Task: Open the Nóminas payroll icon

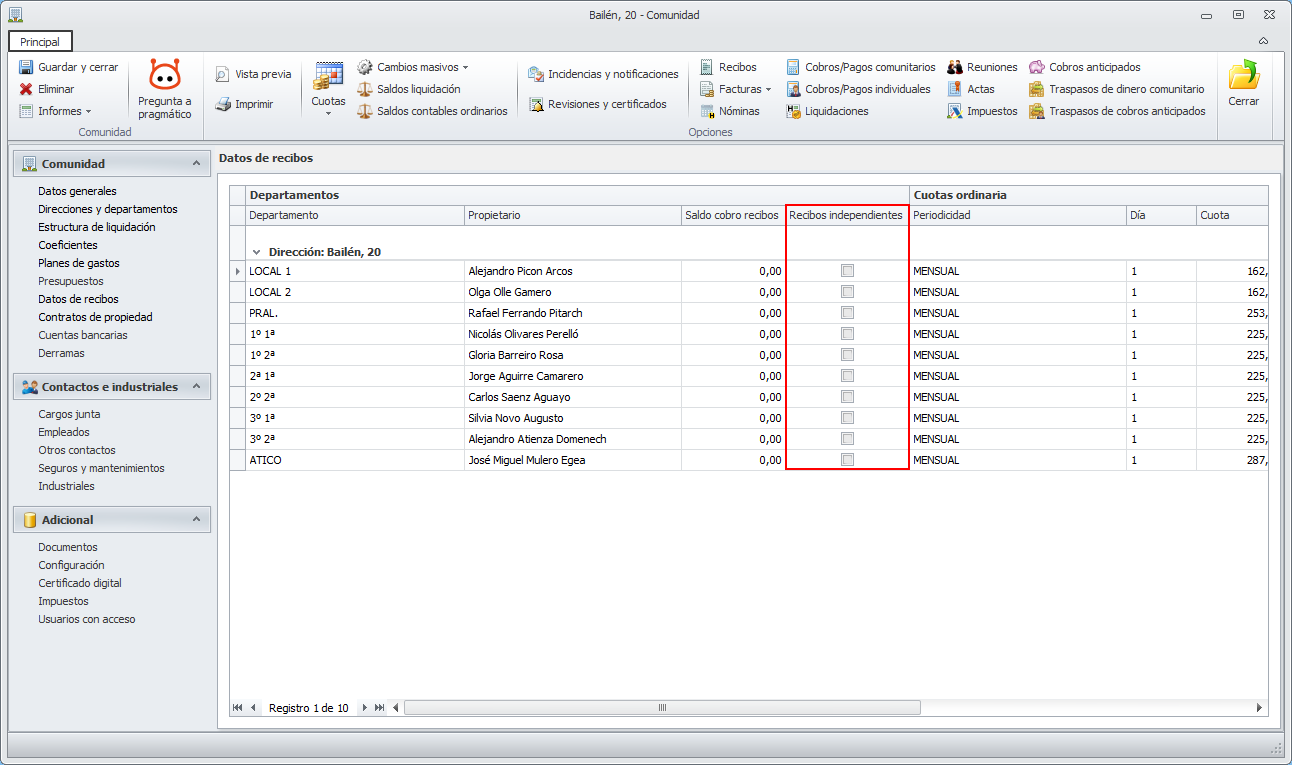Action: point(707,111)
